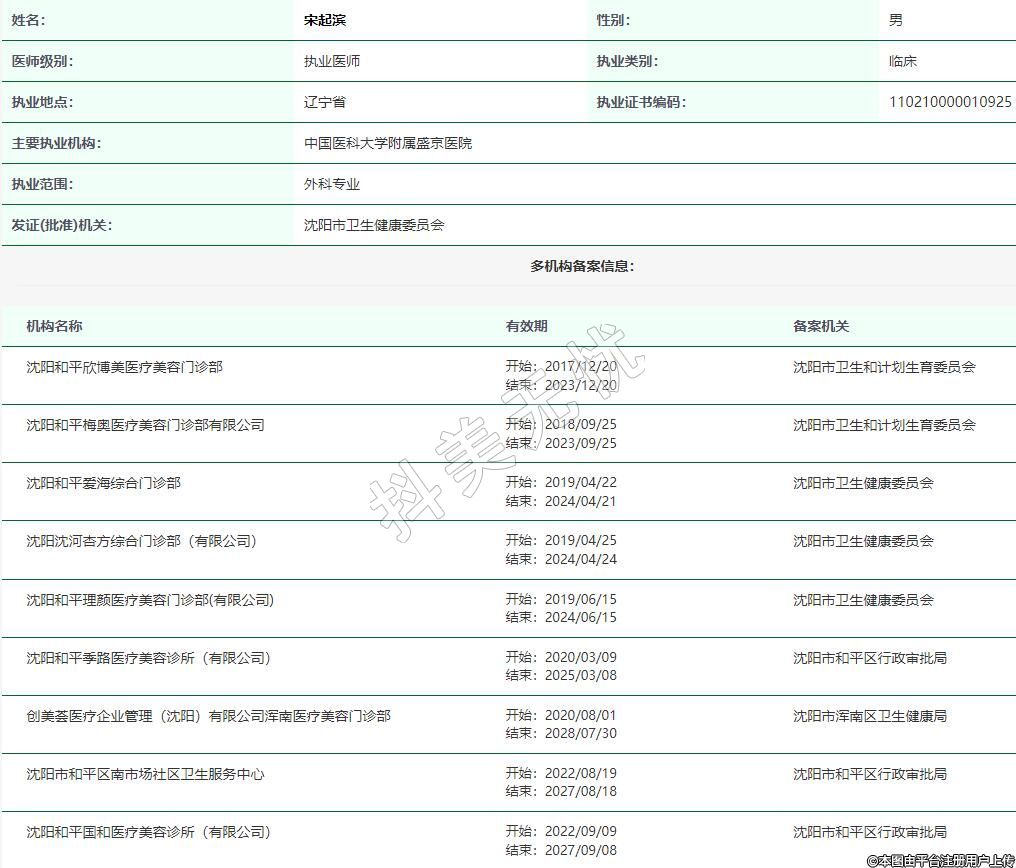The height and width of the screenshot is (868, 1016).
Task: Click the 外科专业 practice scope value
Action: [332, 184]
